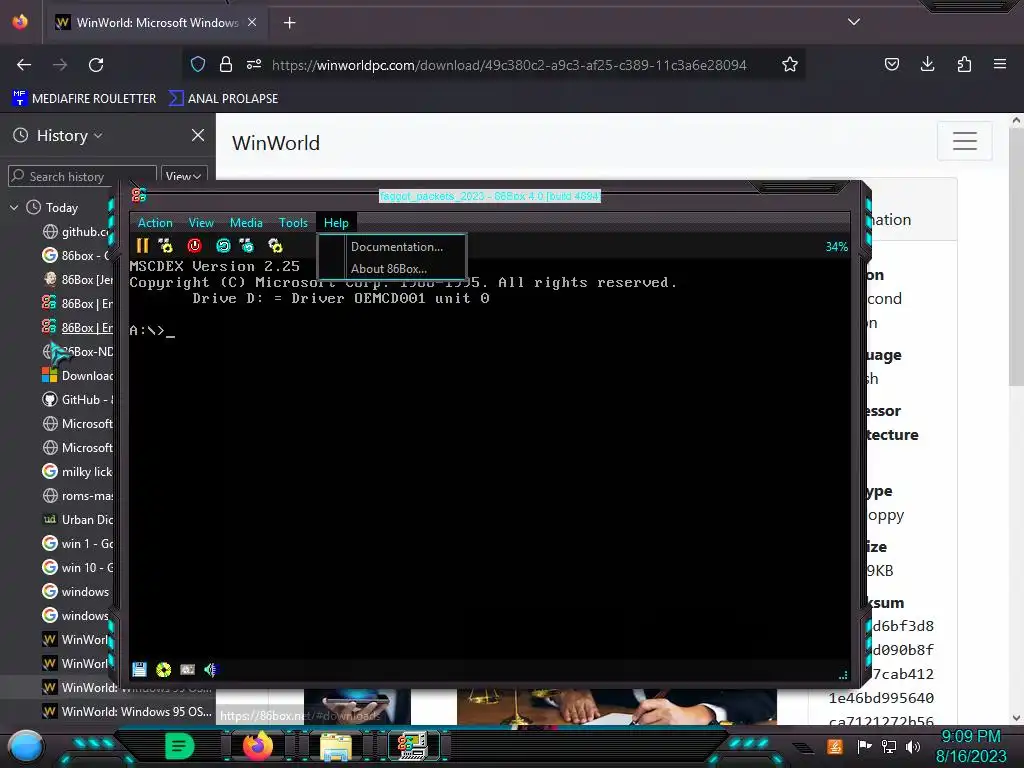Bookmark this page with the star icon
This screenshot has width=1024, height=768.
[x=790, y=64]
